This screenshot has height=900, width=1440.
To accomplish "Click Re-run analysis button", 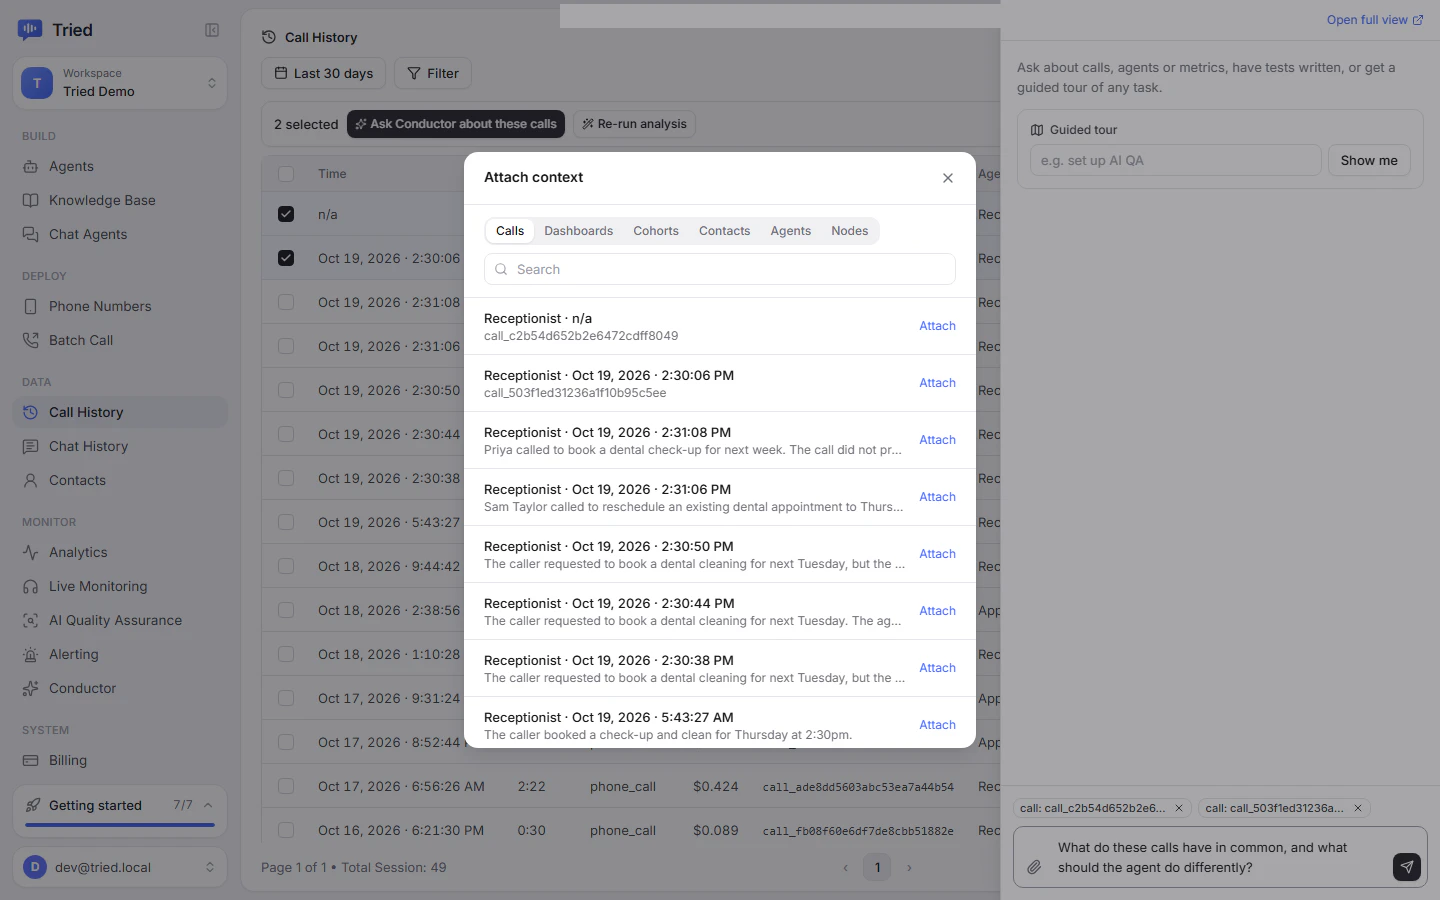I will [x=634, y=124].
